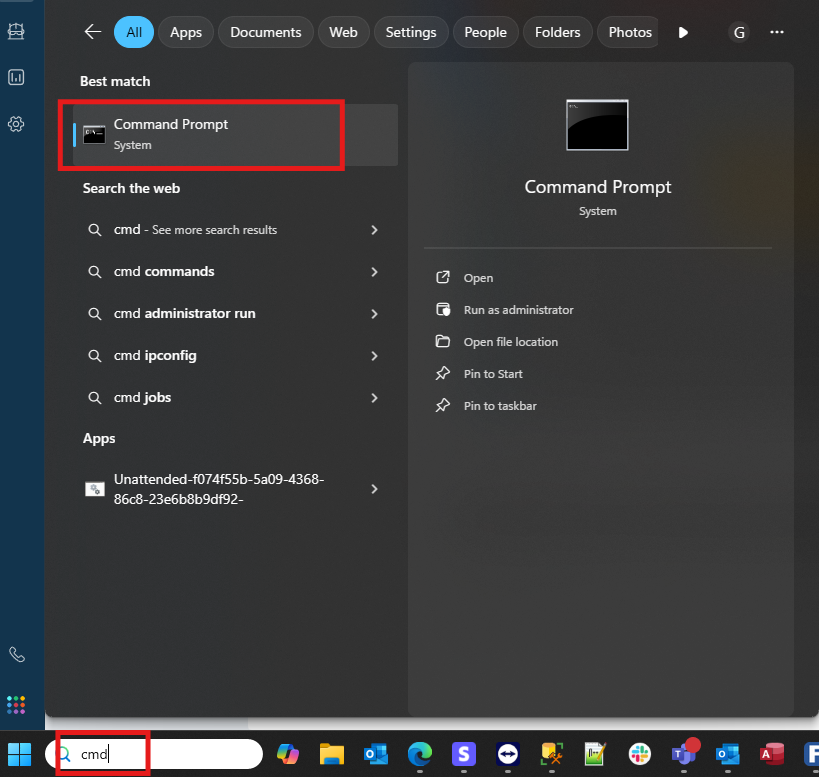Open TeamViewer from the taskbar
This screenshot has width=819, height=777.
click(508, 754)
